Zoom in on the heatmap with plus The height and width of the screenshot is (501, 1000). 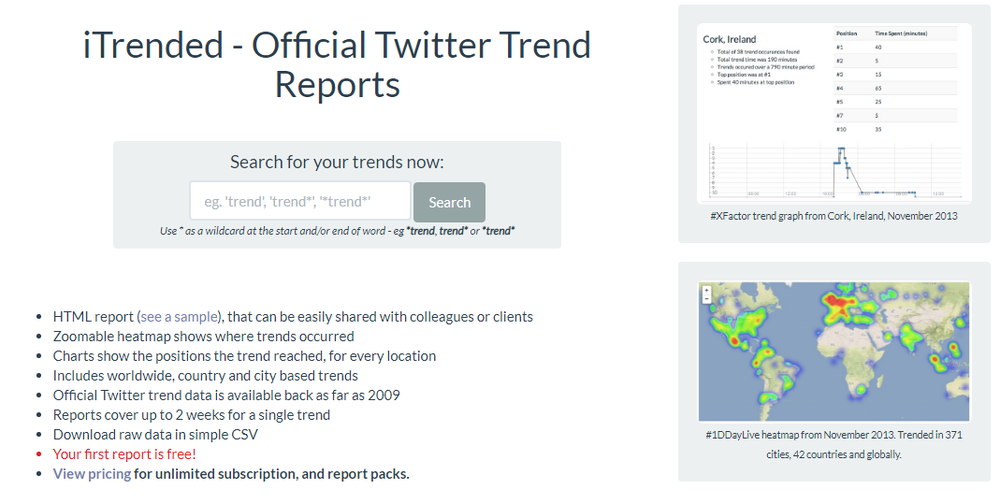707,291
